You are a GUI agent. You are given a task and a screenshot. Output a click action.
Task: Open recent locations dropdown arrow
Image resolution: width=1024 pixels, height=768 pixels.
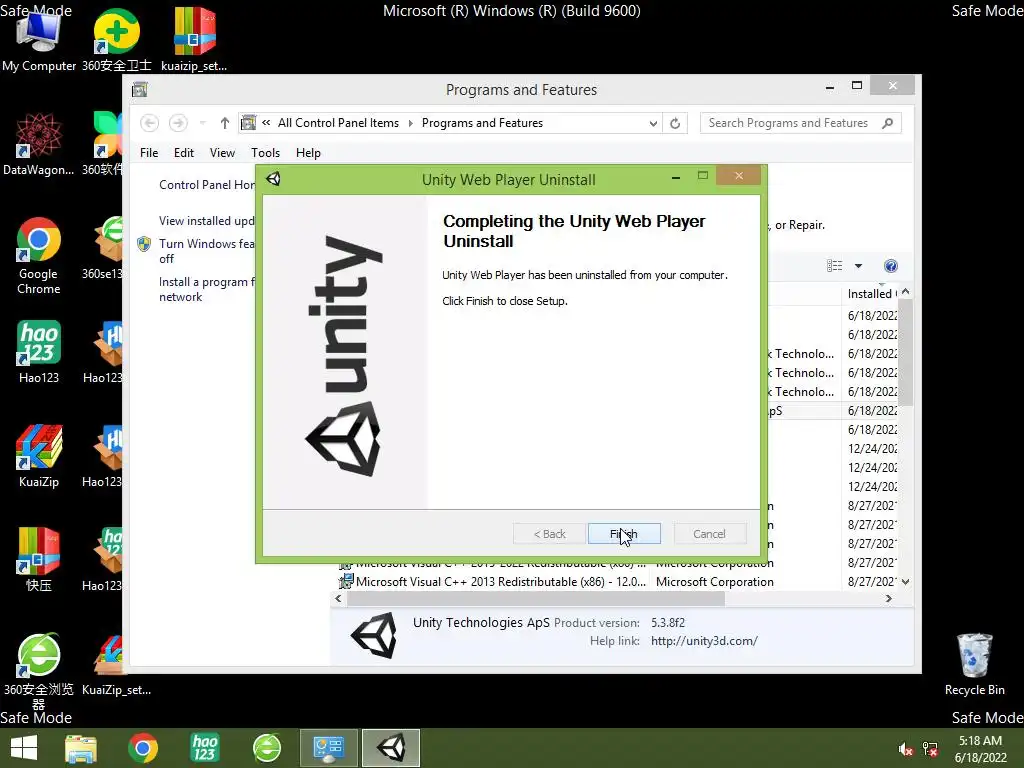pos(202,123)
